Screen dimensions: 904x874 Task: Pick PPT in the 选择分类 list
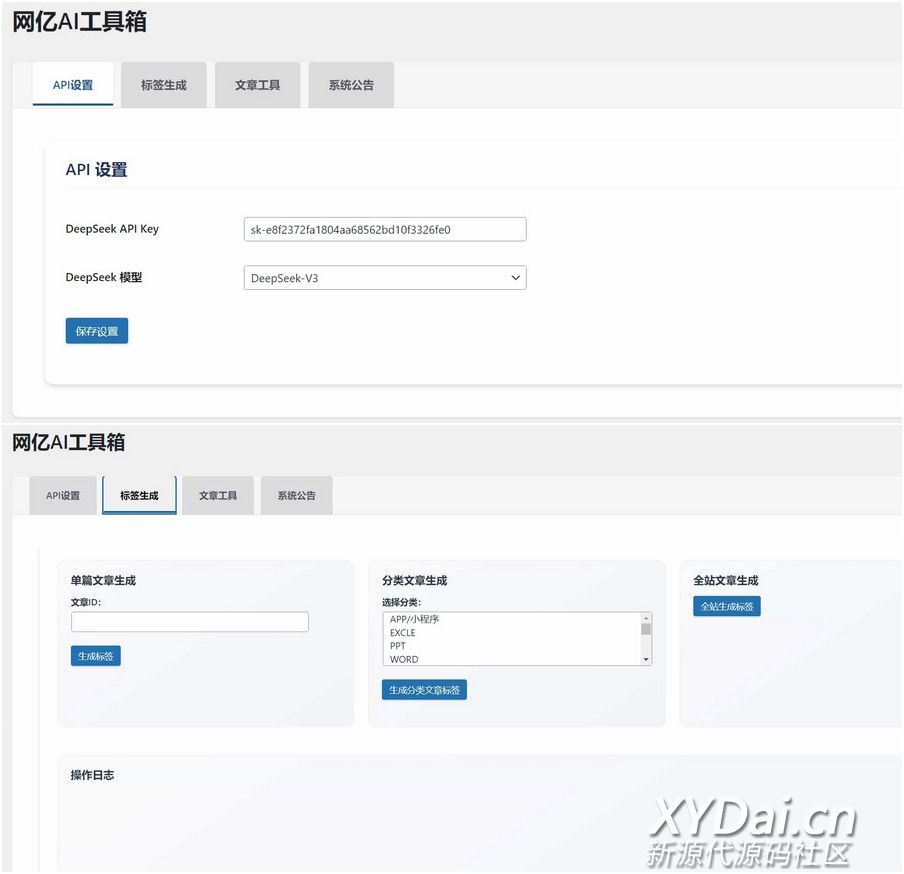click(398, 646)
